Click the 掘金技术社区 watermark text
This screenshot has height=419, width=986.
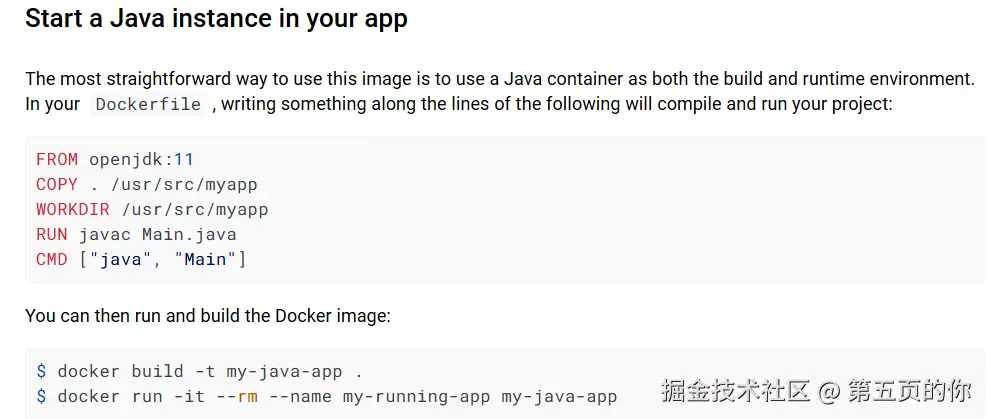click(x=735, y=389)
